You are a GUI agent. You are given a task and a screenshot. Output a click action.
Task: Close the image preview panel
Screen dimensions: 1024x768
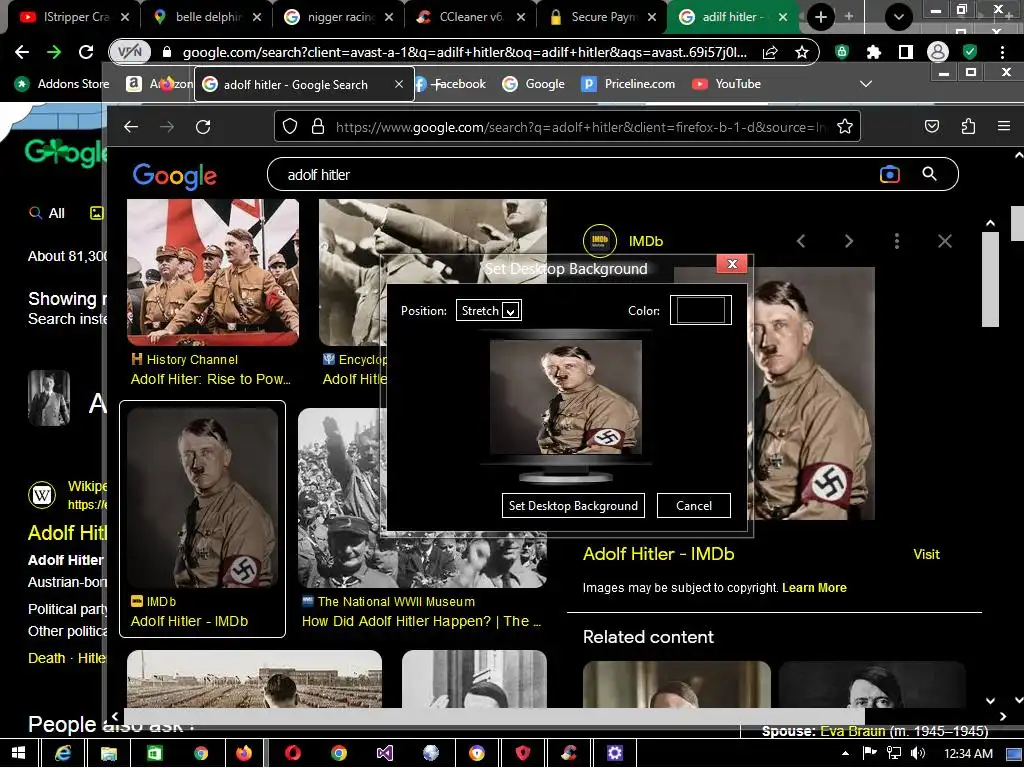click(x=944, y=241)
